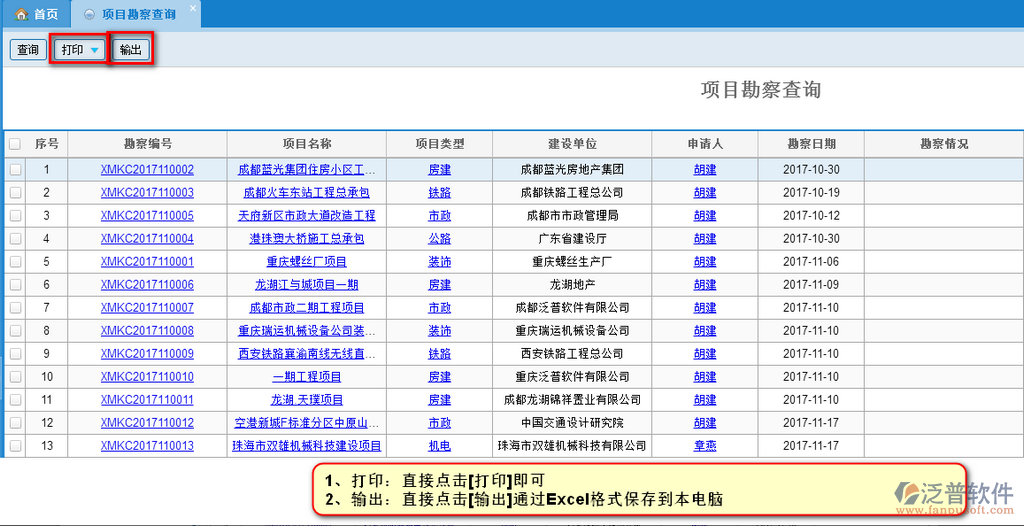This screenshot has width=1024, height=526.
Task: Click the 勘察编号 column header
Action: (x=147, y=144)
